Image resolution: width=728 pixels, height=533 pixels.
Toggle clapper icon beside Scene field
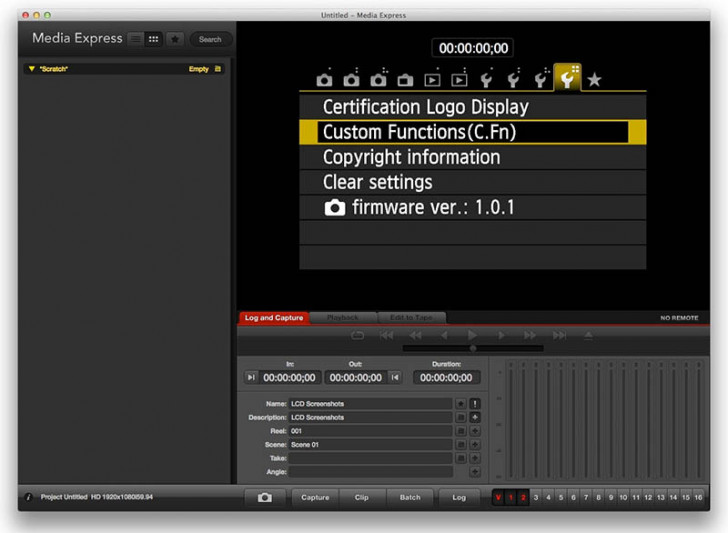click(461, 444)
